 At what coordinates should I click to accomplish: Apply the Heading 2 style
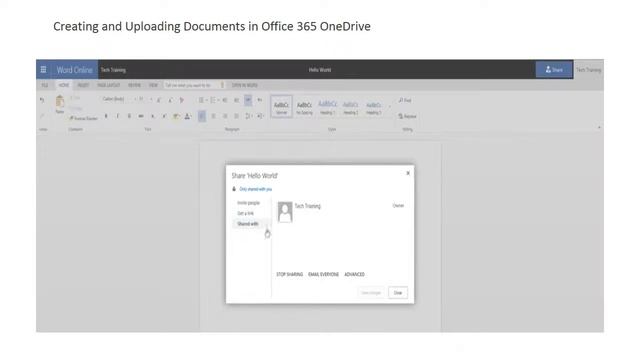coord(350,107)
